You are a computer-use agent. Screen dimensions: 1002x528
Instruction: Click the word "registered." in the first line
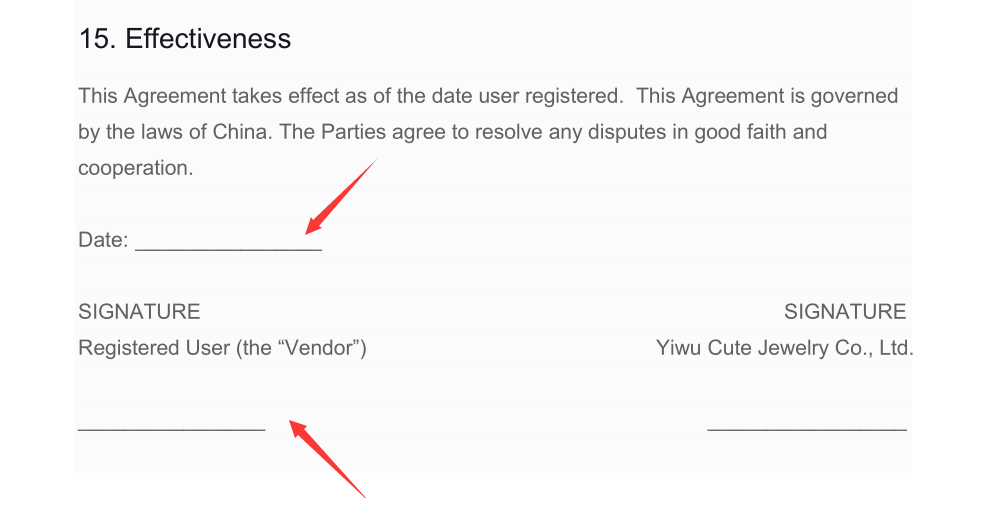(571, 96)
